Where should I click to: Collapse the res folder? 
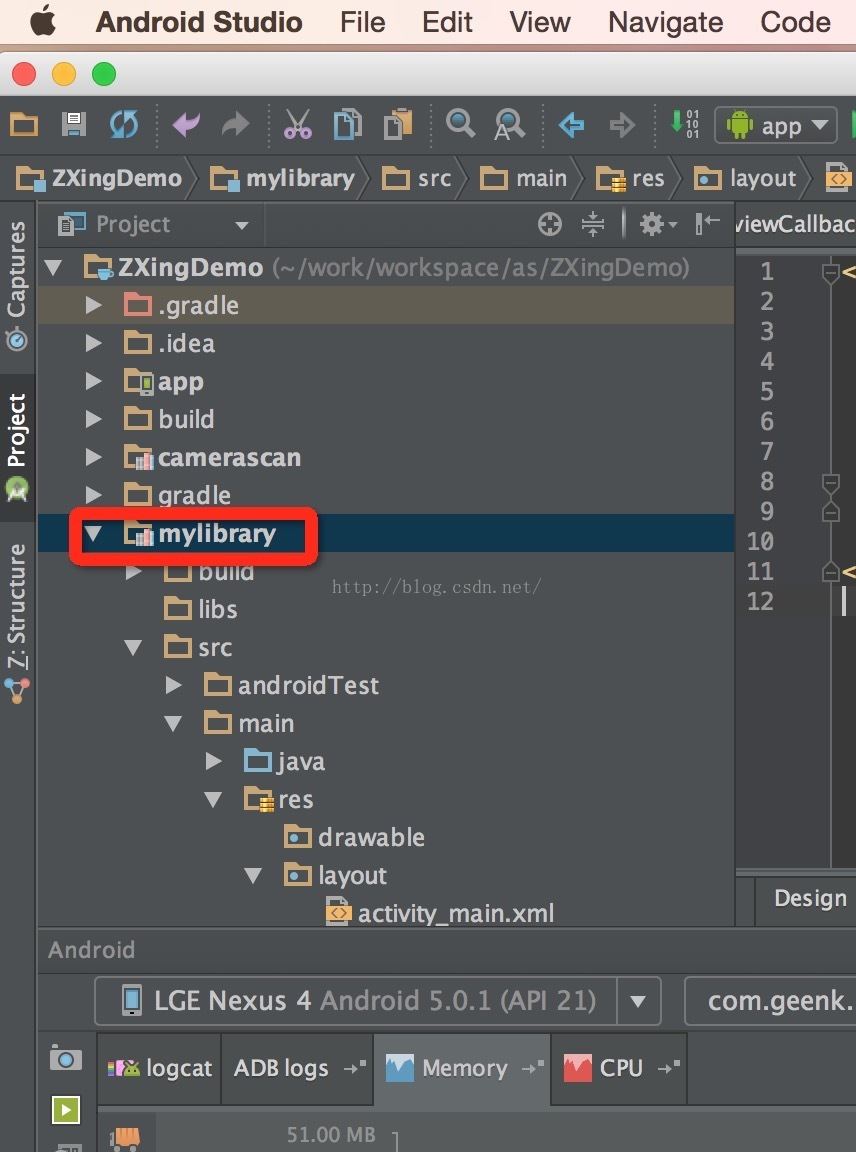tap(213, 799)
